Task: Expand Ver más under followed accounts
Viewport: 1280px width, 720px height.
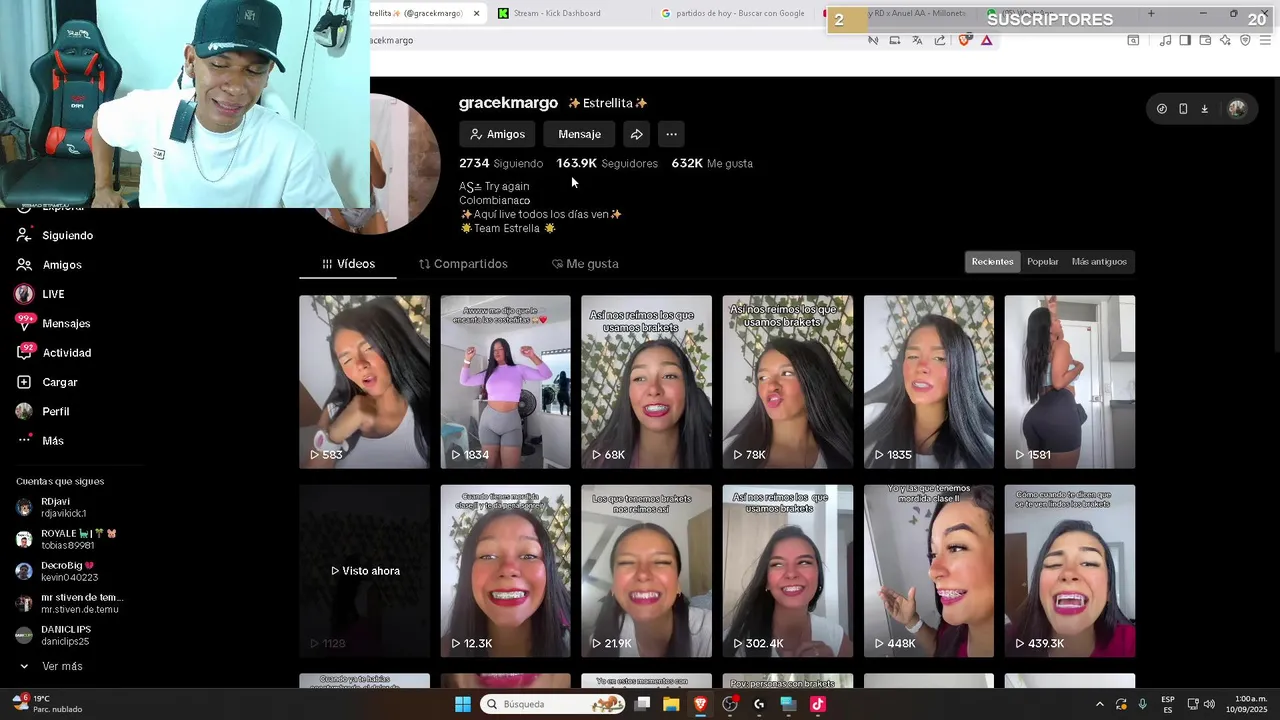Action: [50, 666]
